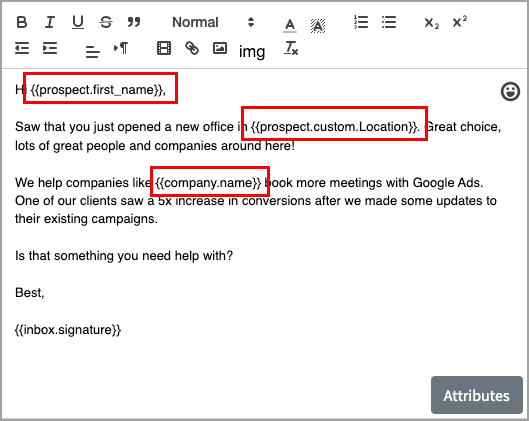The width and height of the screenshot is (529, 421).
Task: Toggle underline formatting
Action: click(x=78, y=22)
